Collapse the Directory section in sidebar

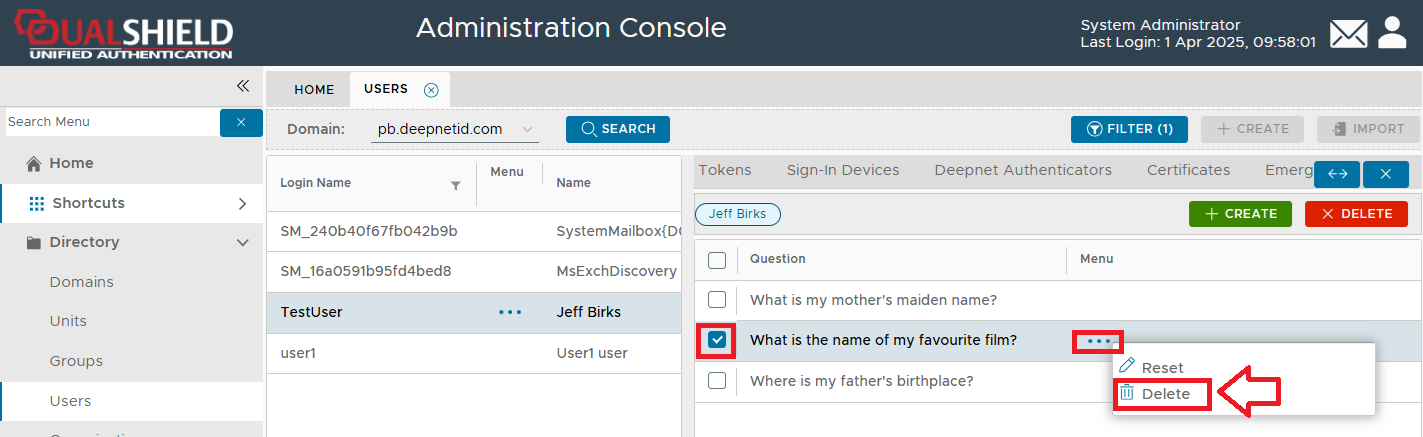tap(242, 243)
